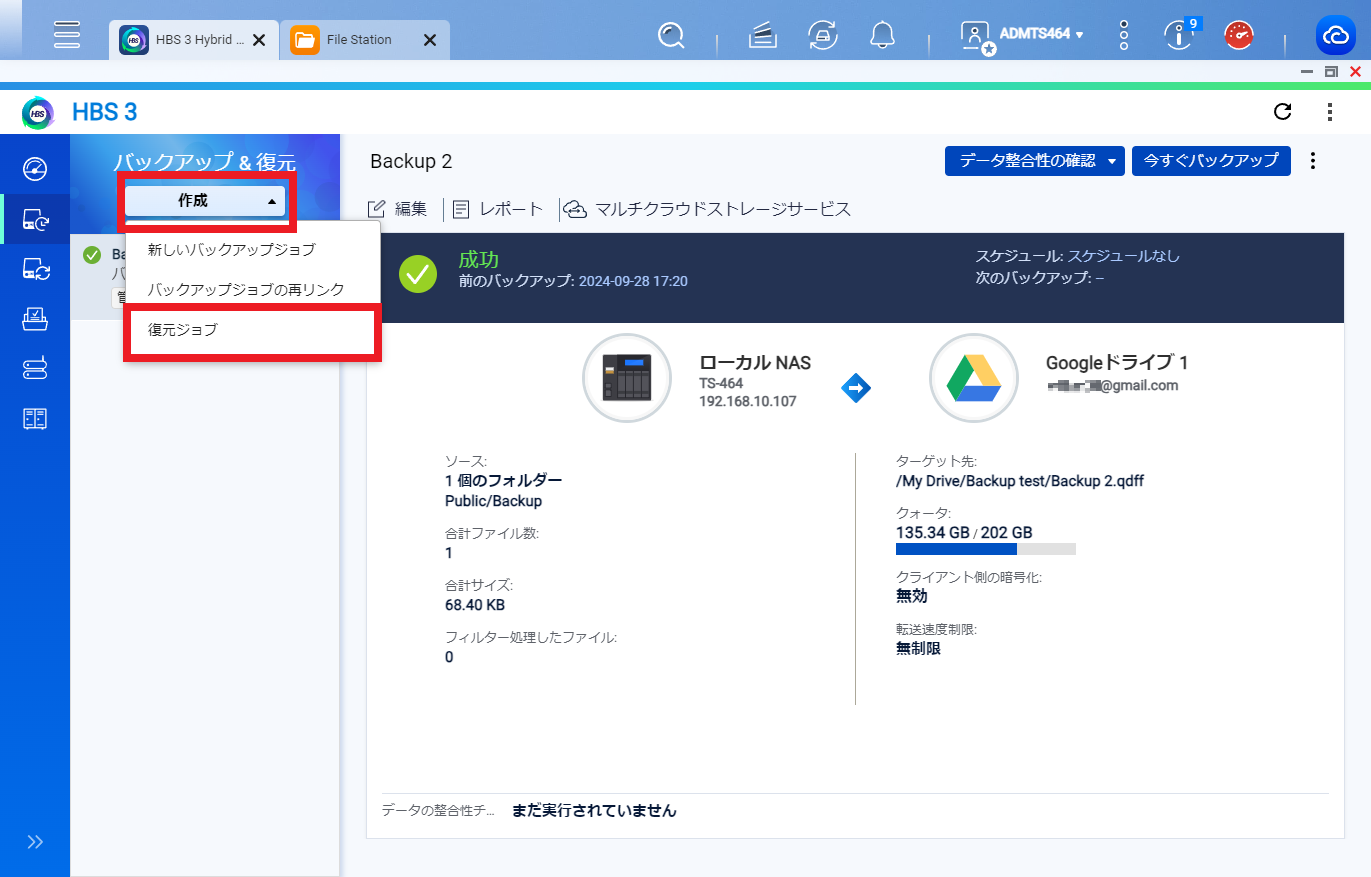The image size is (1371, 877).
Task: Expand the sidebar with double chevron
Action: point(35,842)
